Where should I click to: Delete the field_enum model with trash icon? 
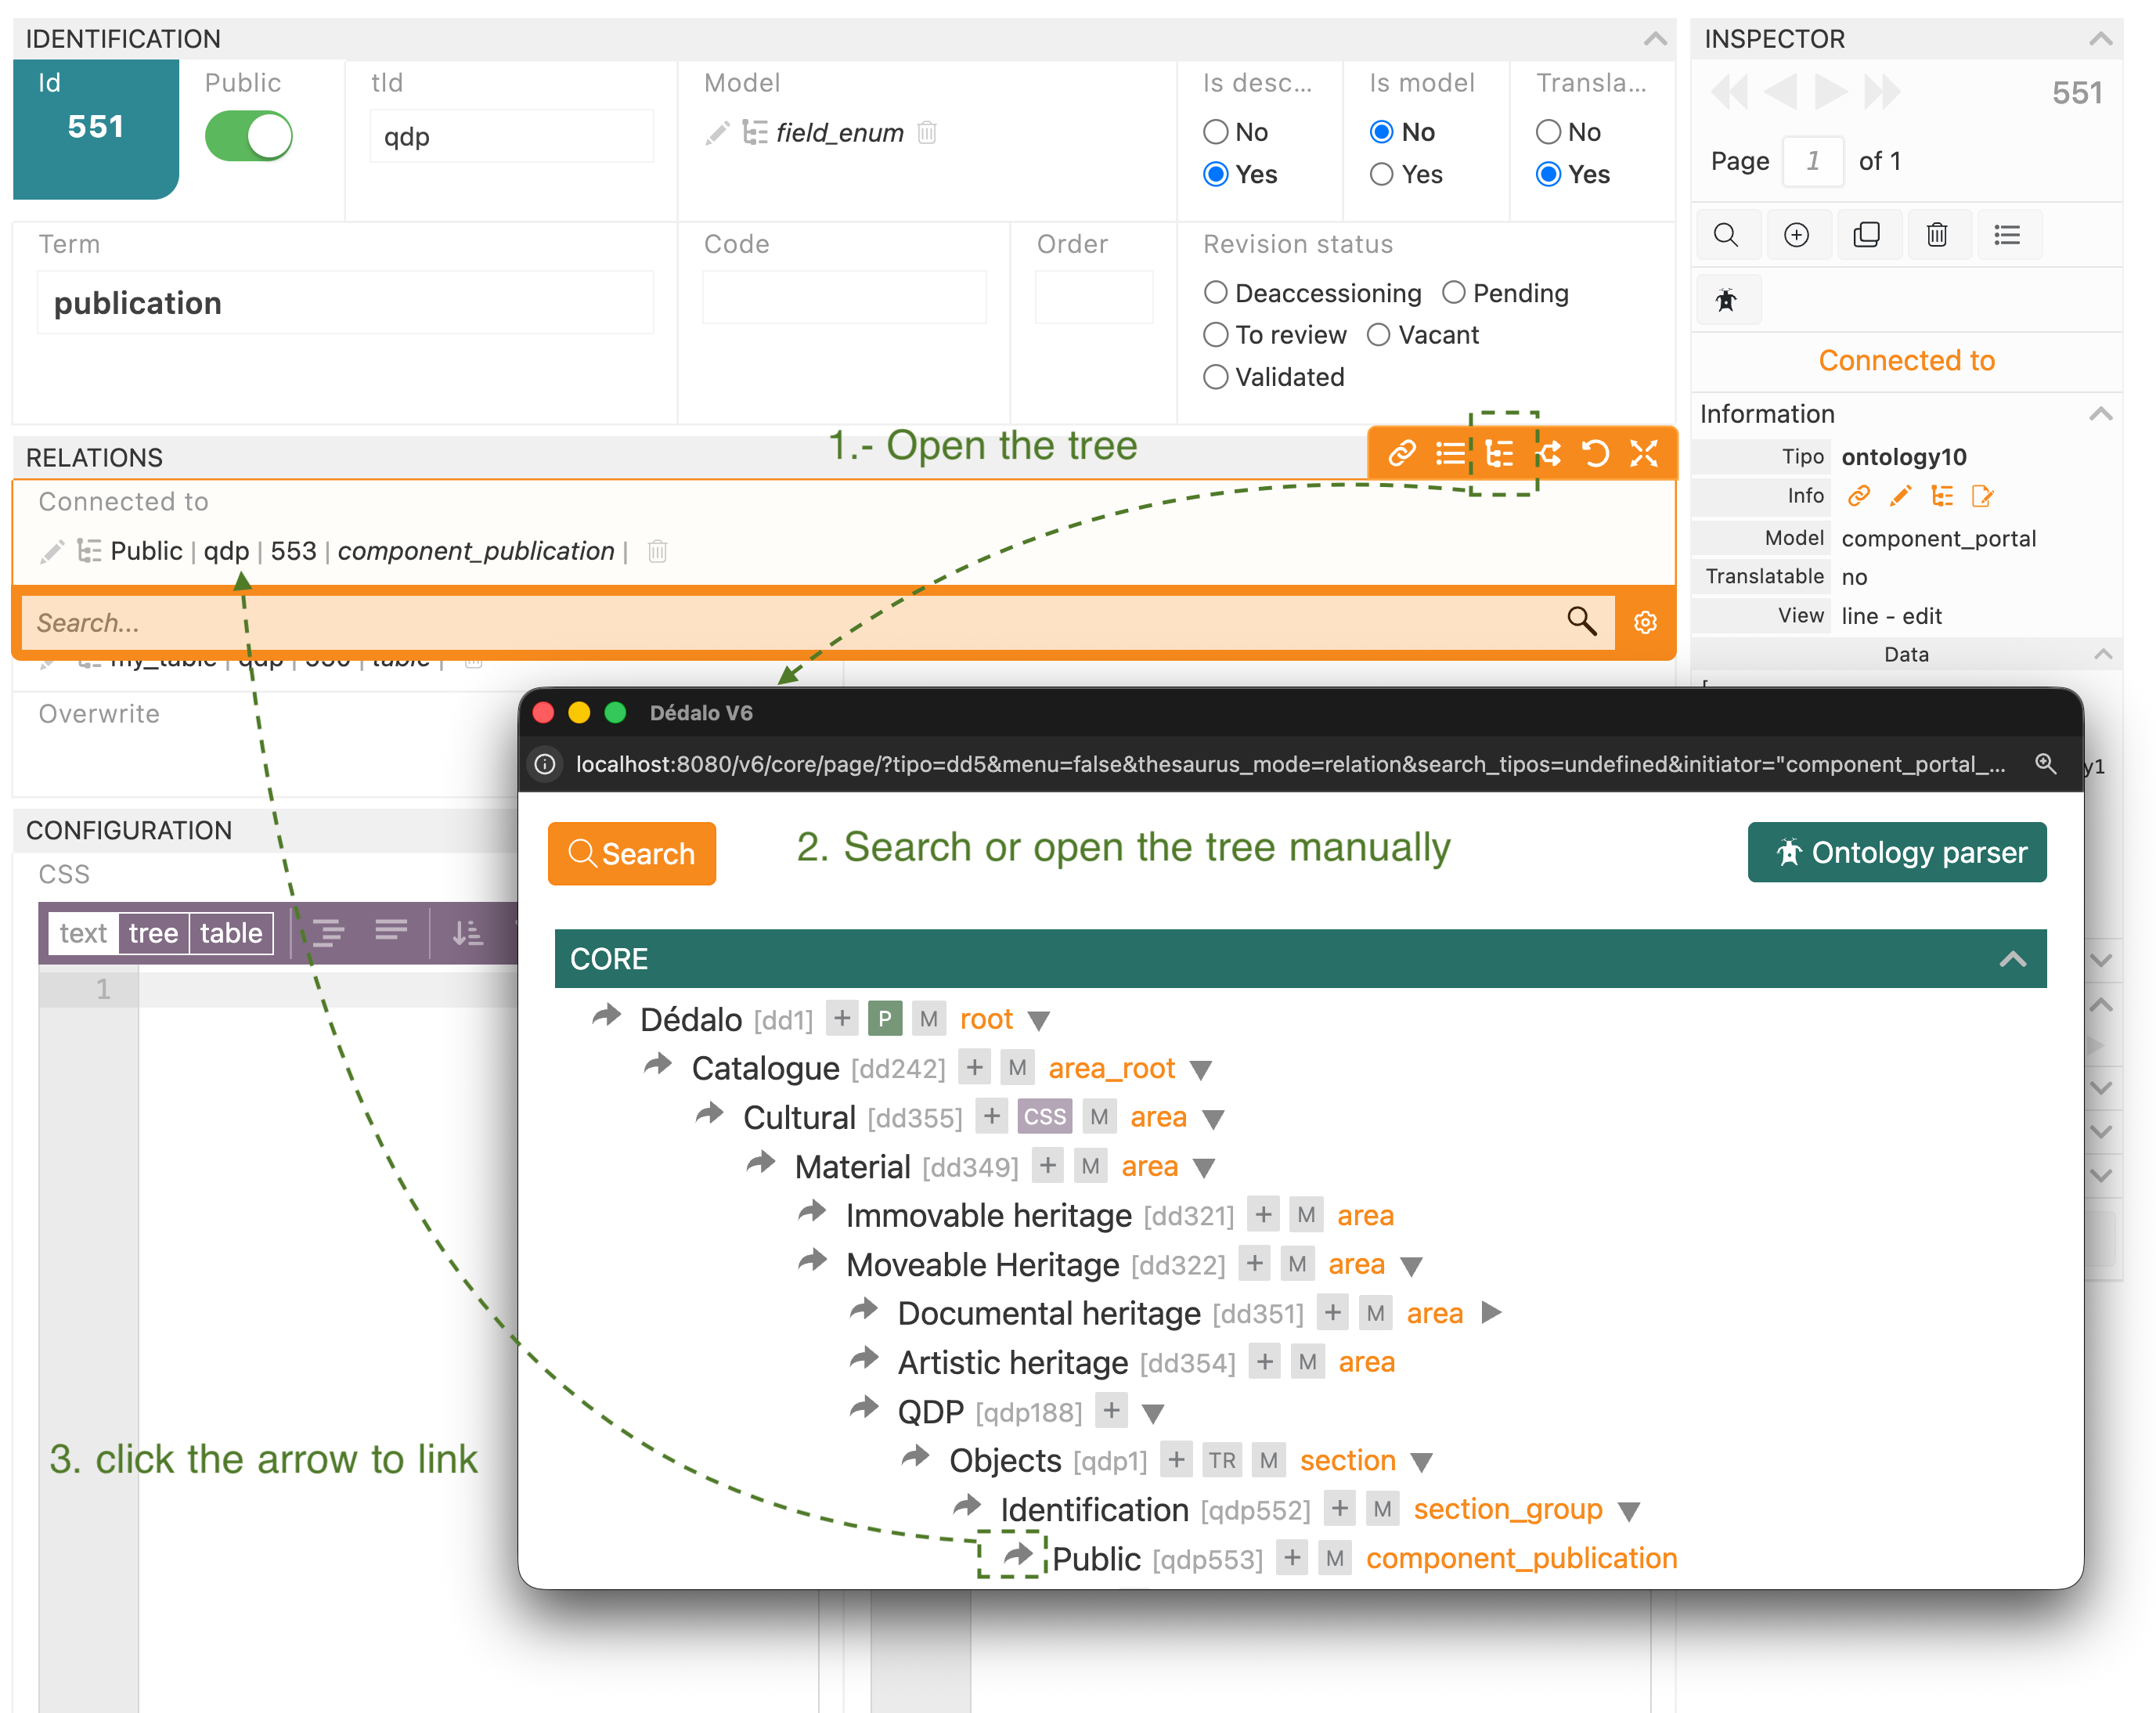click(927, 132)
